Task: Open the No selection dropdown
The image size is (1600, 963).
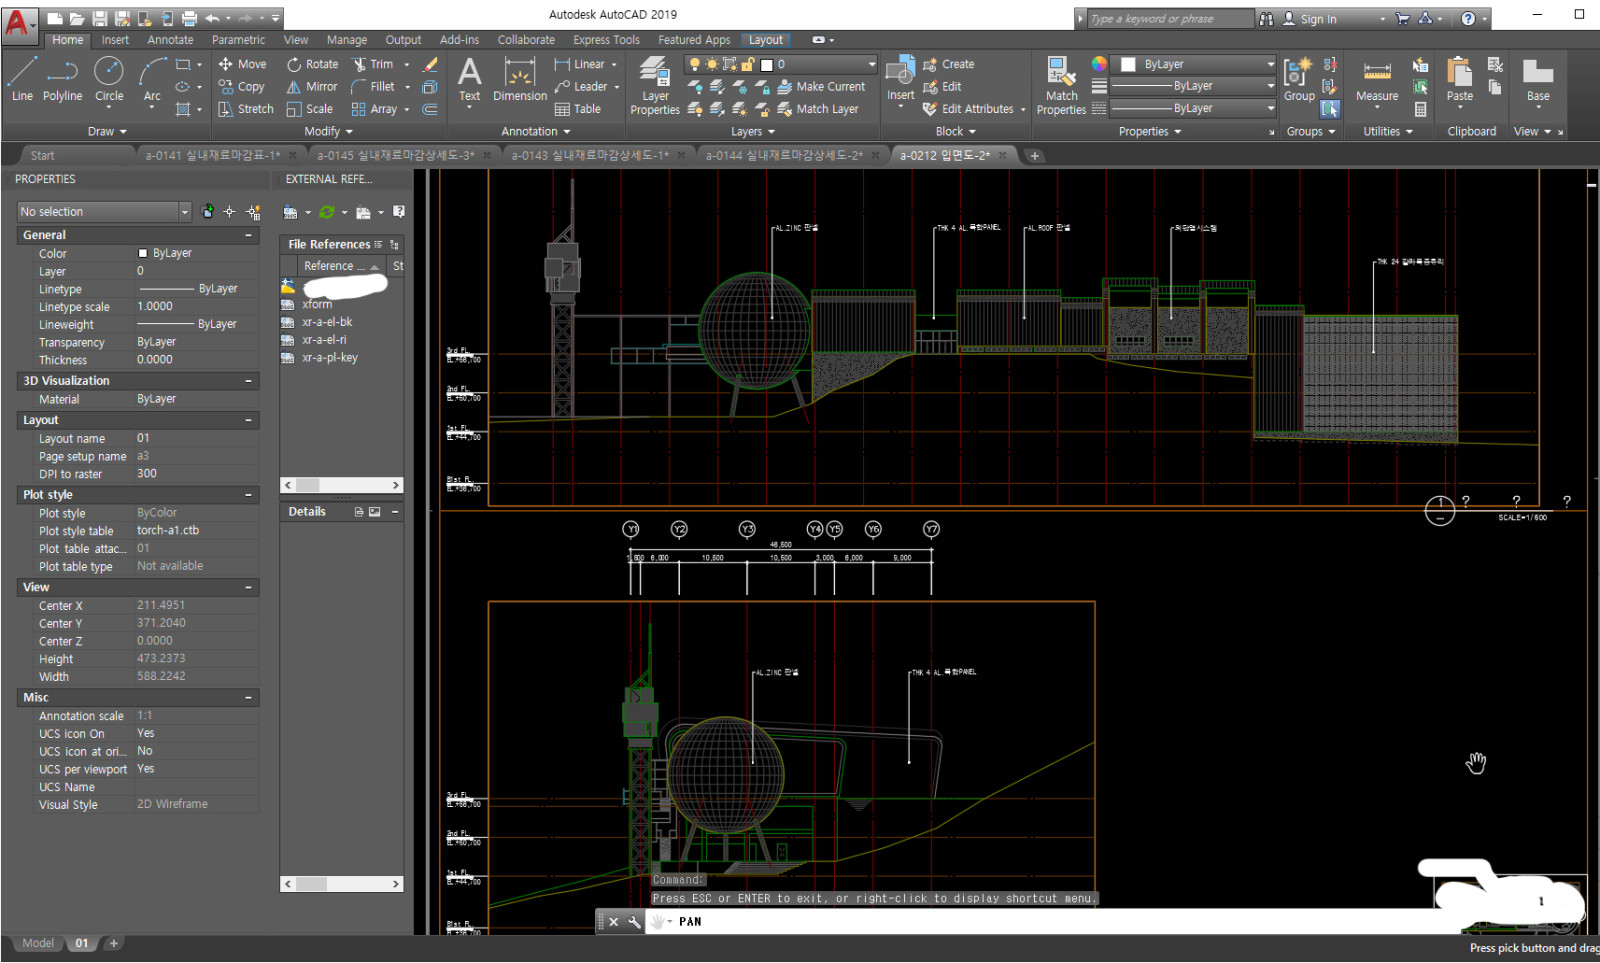Action: pyautogui.click(x=184, y=212)
